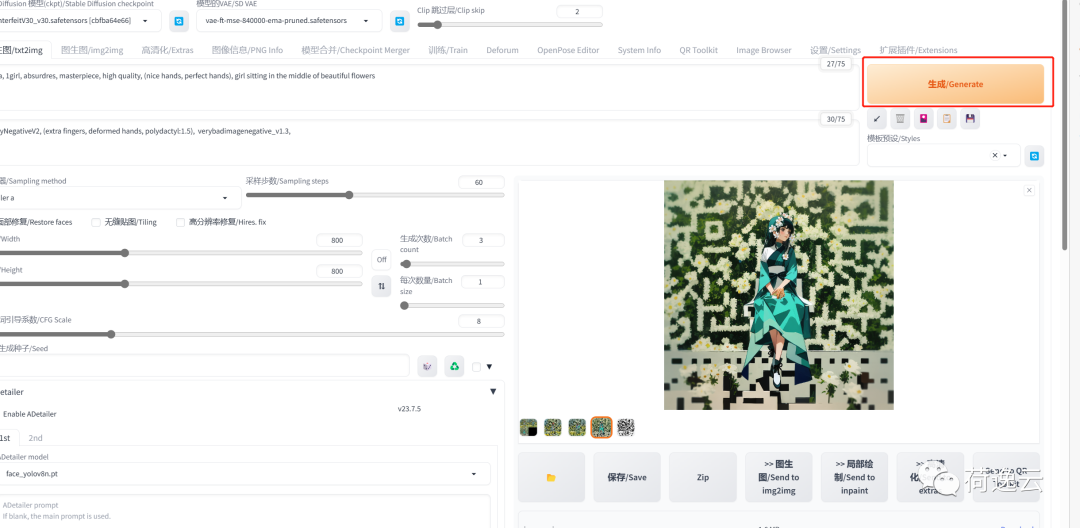Image resolution: width=1080 pixels, height=528 pixels.
Task: Save the prompt as style with floppy icon
Action: tap(969, 119)
